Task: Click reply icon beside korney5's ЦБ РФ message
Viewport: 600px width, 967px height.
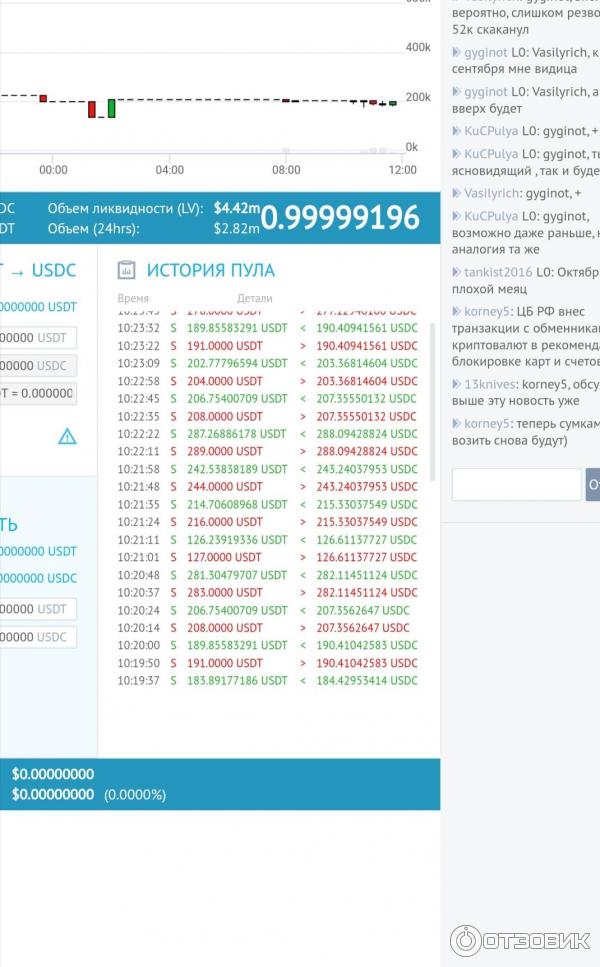Action: coord(457,311)
